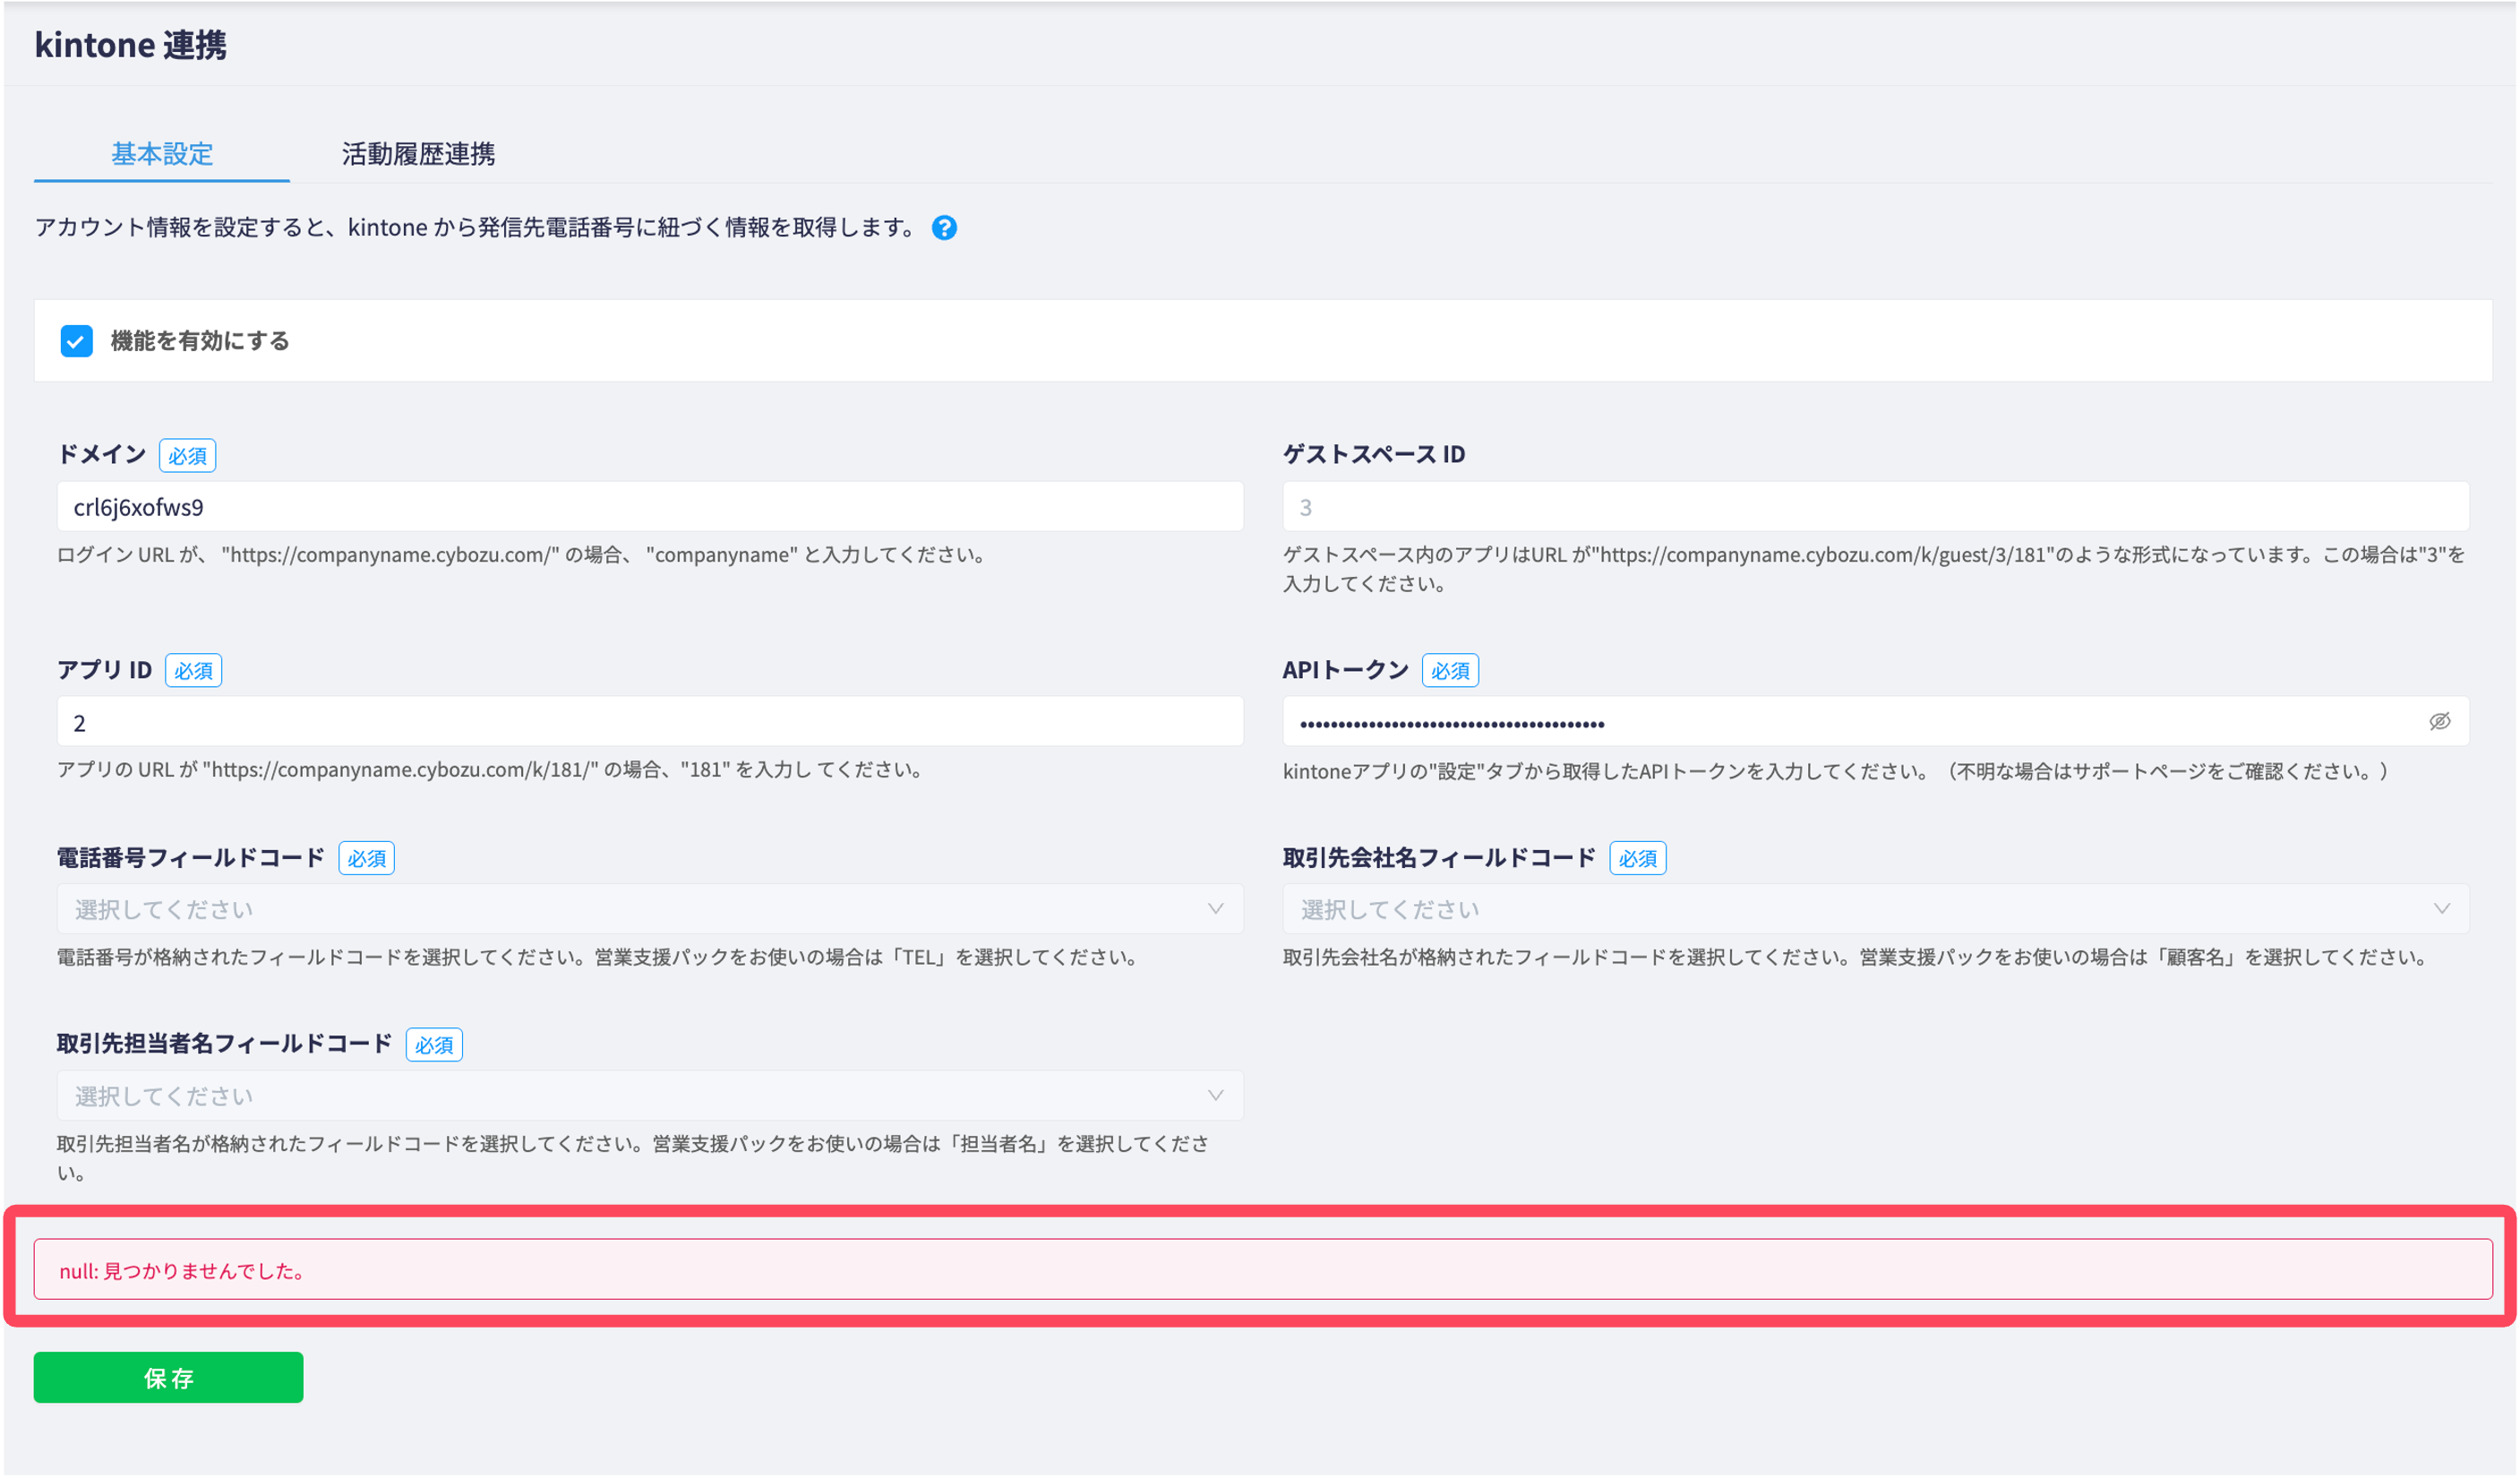
Task: Open the help icon beside the kintone description
Action: click(944, 228)
